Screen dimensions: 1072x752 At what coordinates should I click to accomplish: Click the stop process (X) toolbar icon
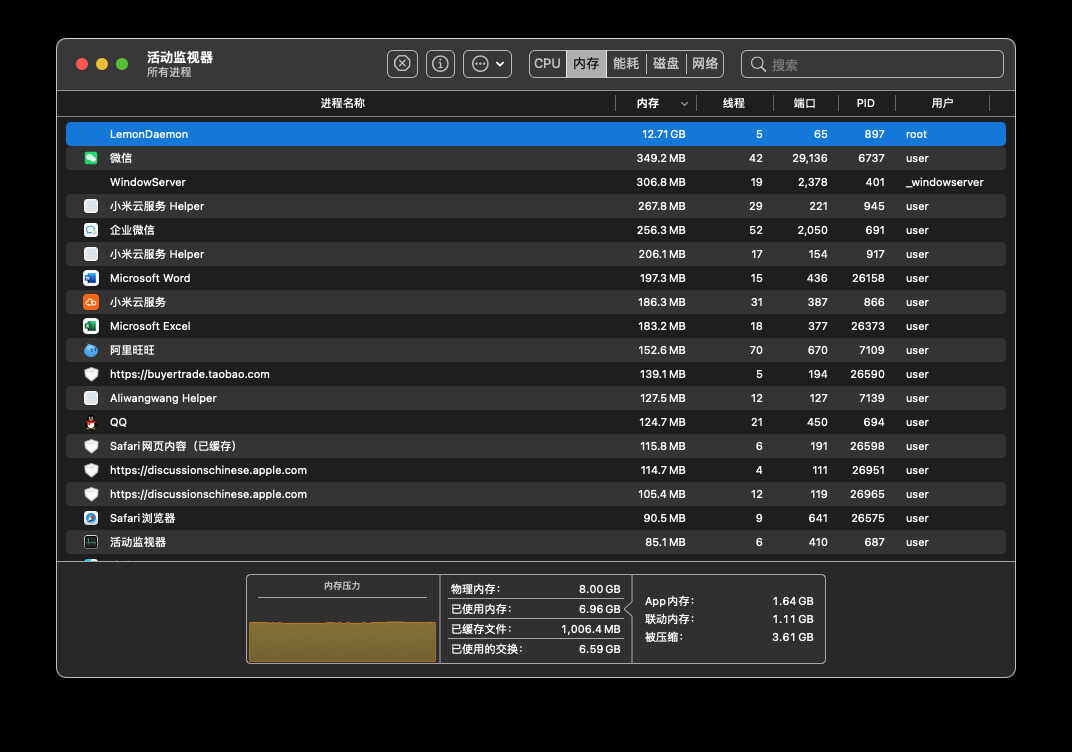[402, 64]
